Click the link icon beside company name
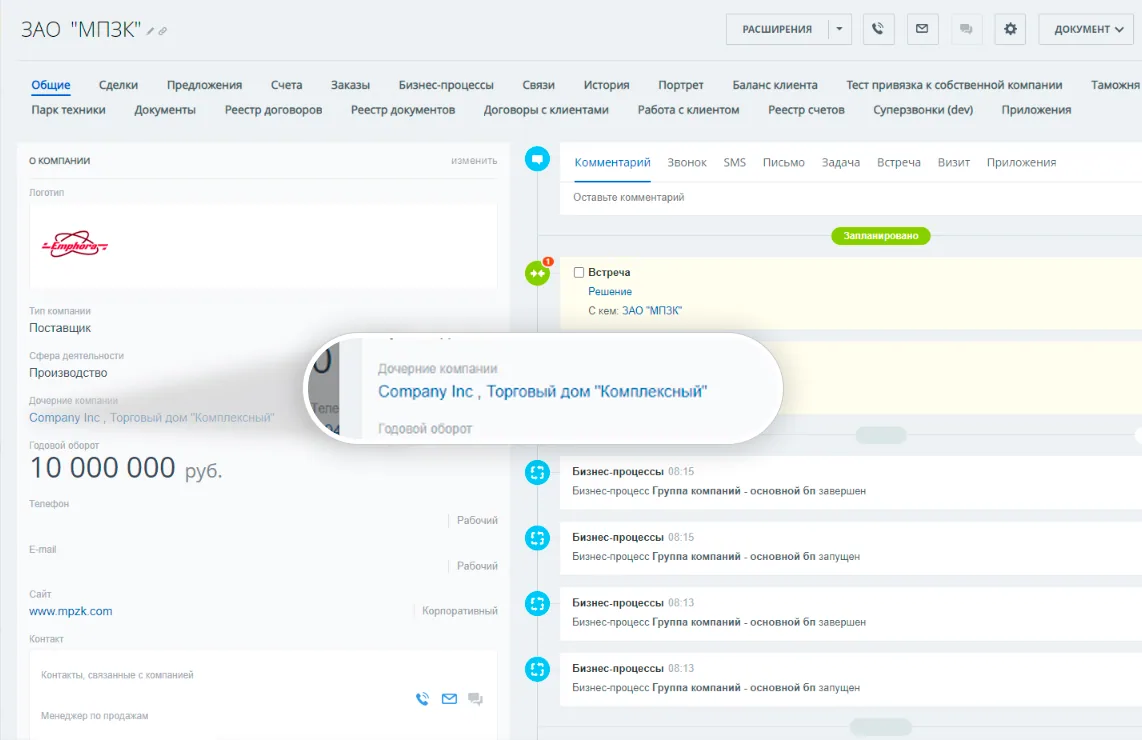 point(162,31)
